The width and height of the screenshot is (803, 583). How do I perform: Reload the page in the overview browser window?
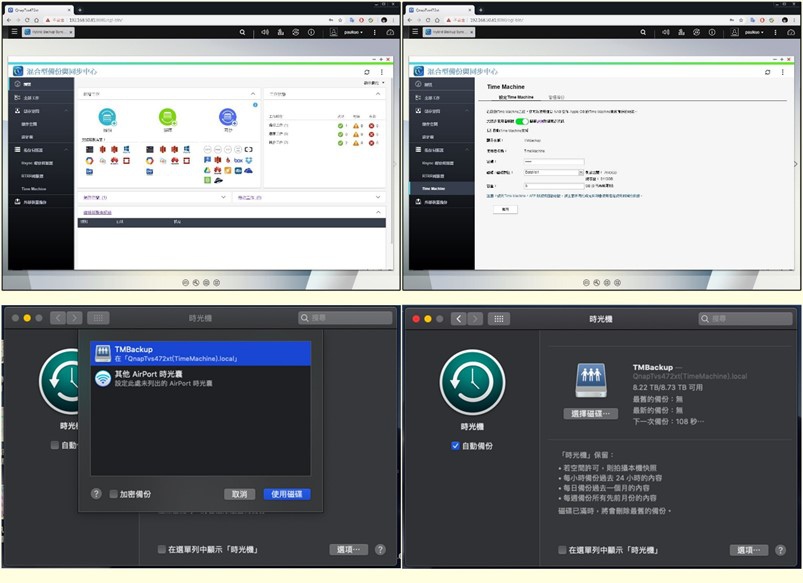[x=27, y=20]
